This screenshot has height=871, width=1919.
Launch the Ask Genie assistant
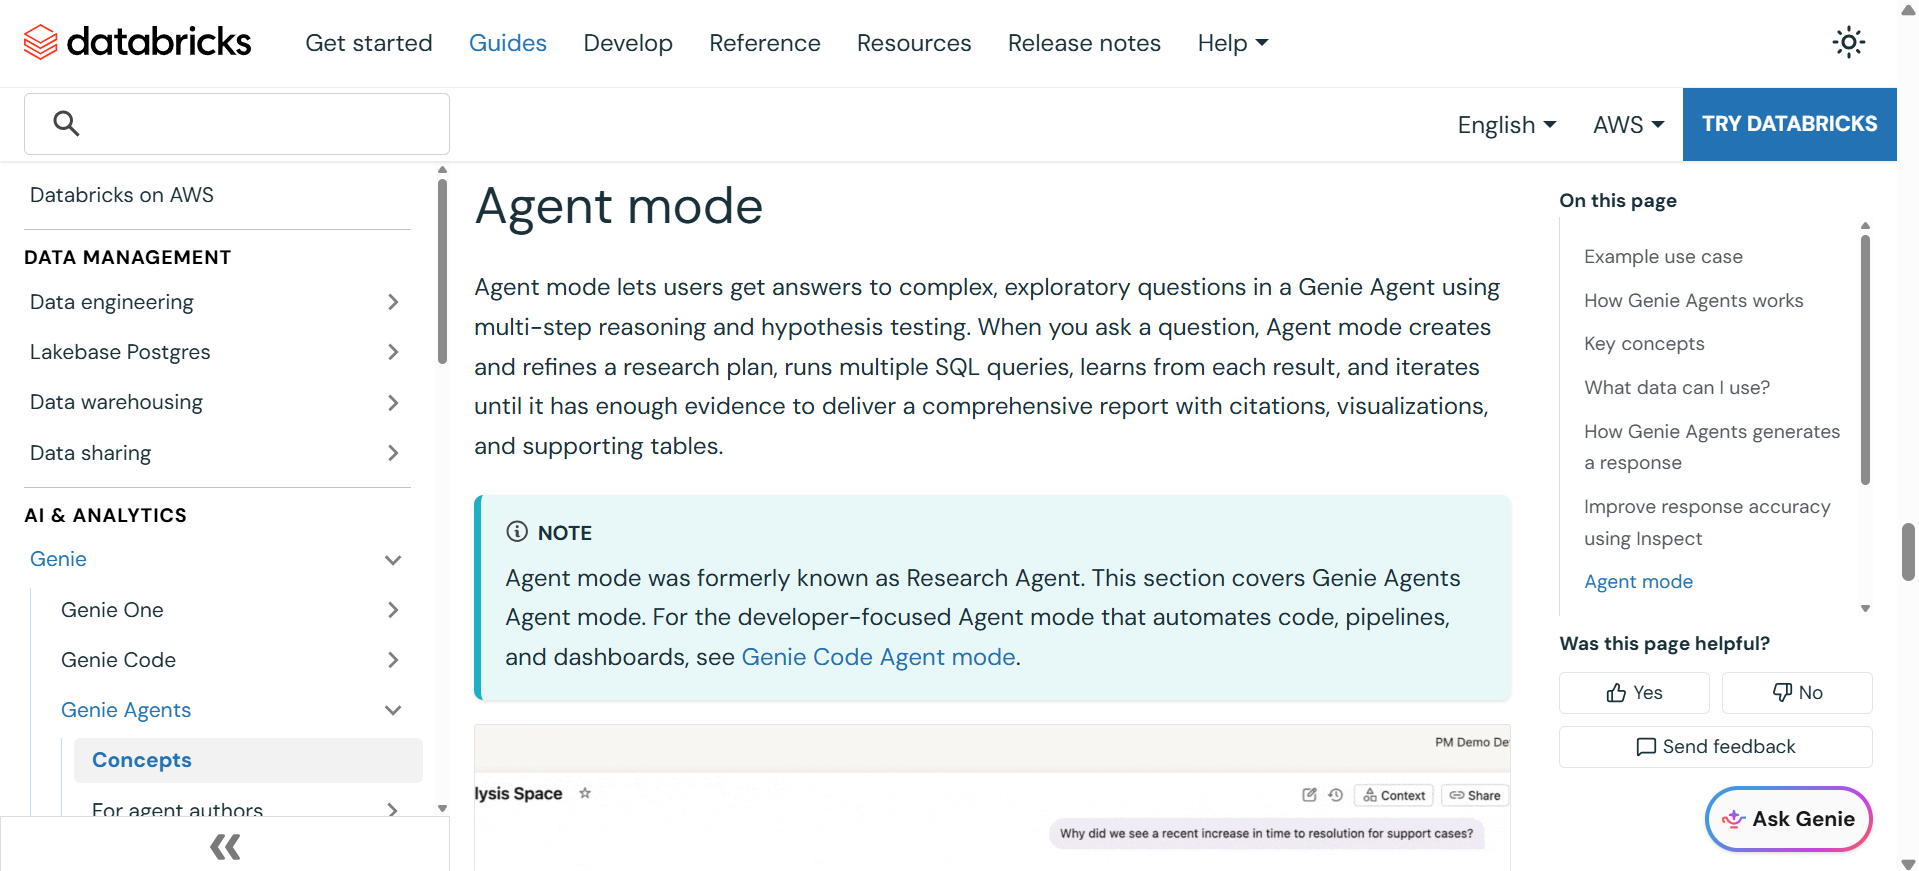1788,819
